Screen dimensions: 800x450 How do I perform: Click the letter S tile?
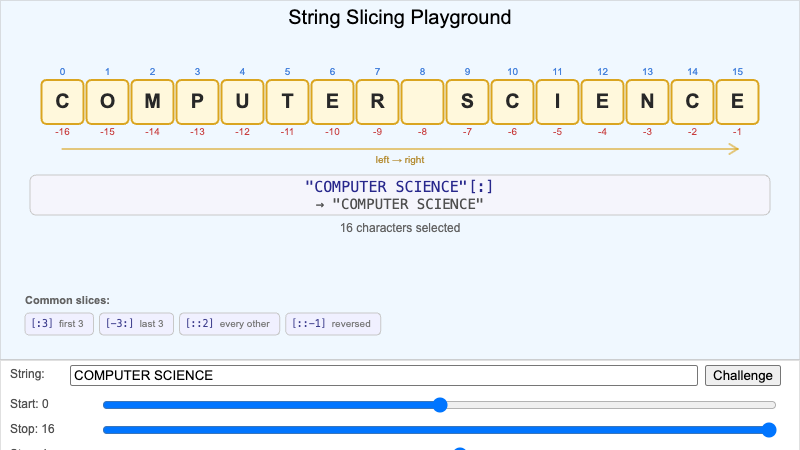(x=467, y=101)
